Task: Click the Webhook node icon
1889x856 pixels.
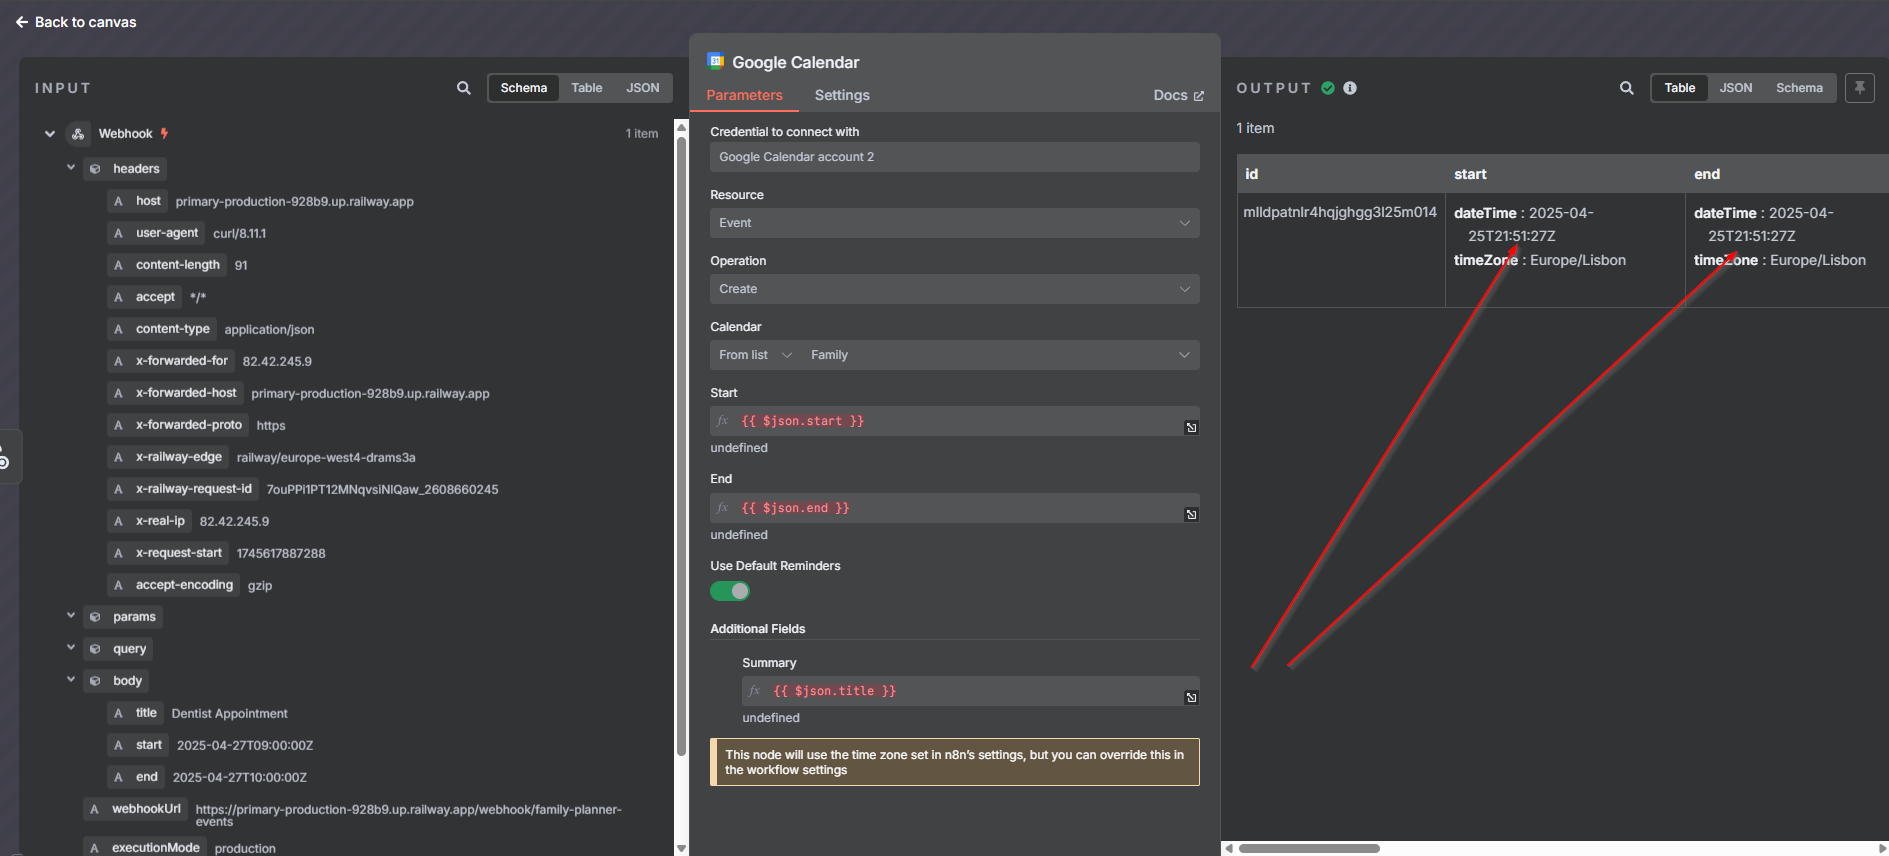Action: (x=78, y=134)
